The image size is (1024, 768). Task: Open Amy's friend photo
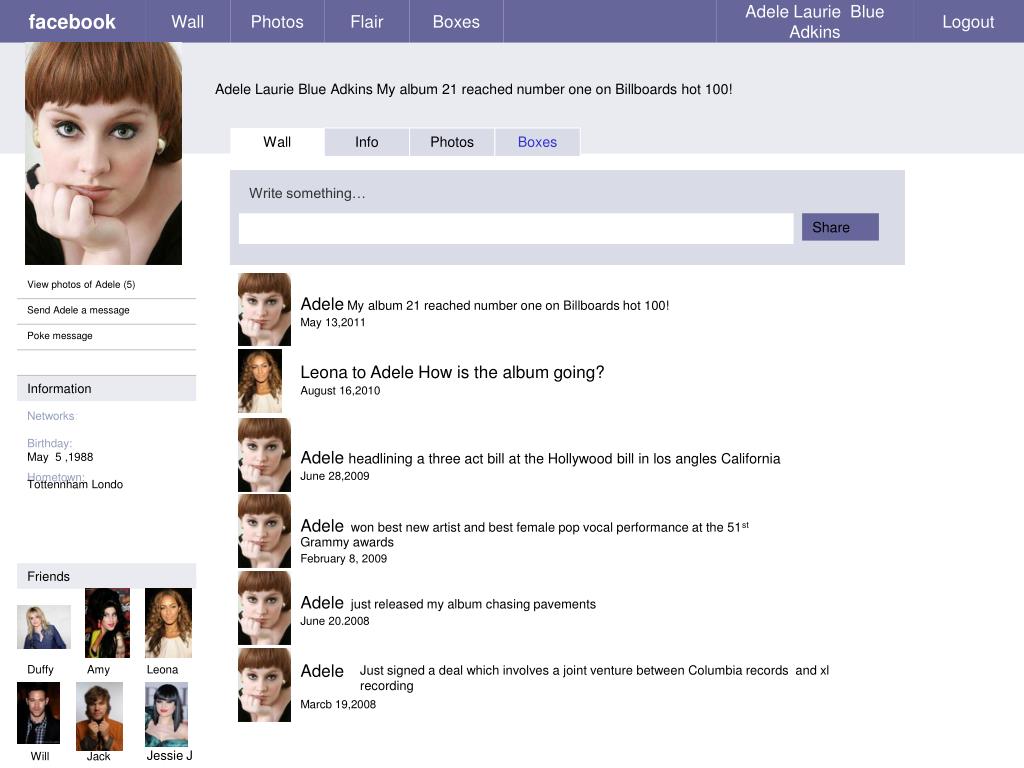107,623
